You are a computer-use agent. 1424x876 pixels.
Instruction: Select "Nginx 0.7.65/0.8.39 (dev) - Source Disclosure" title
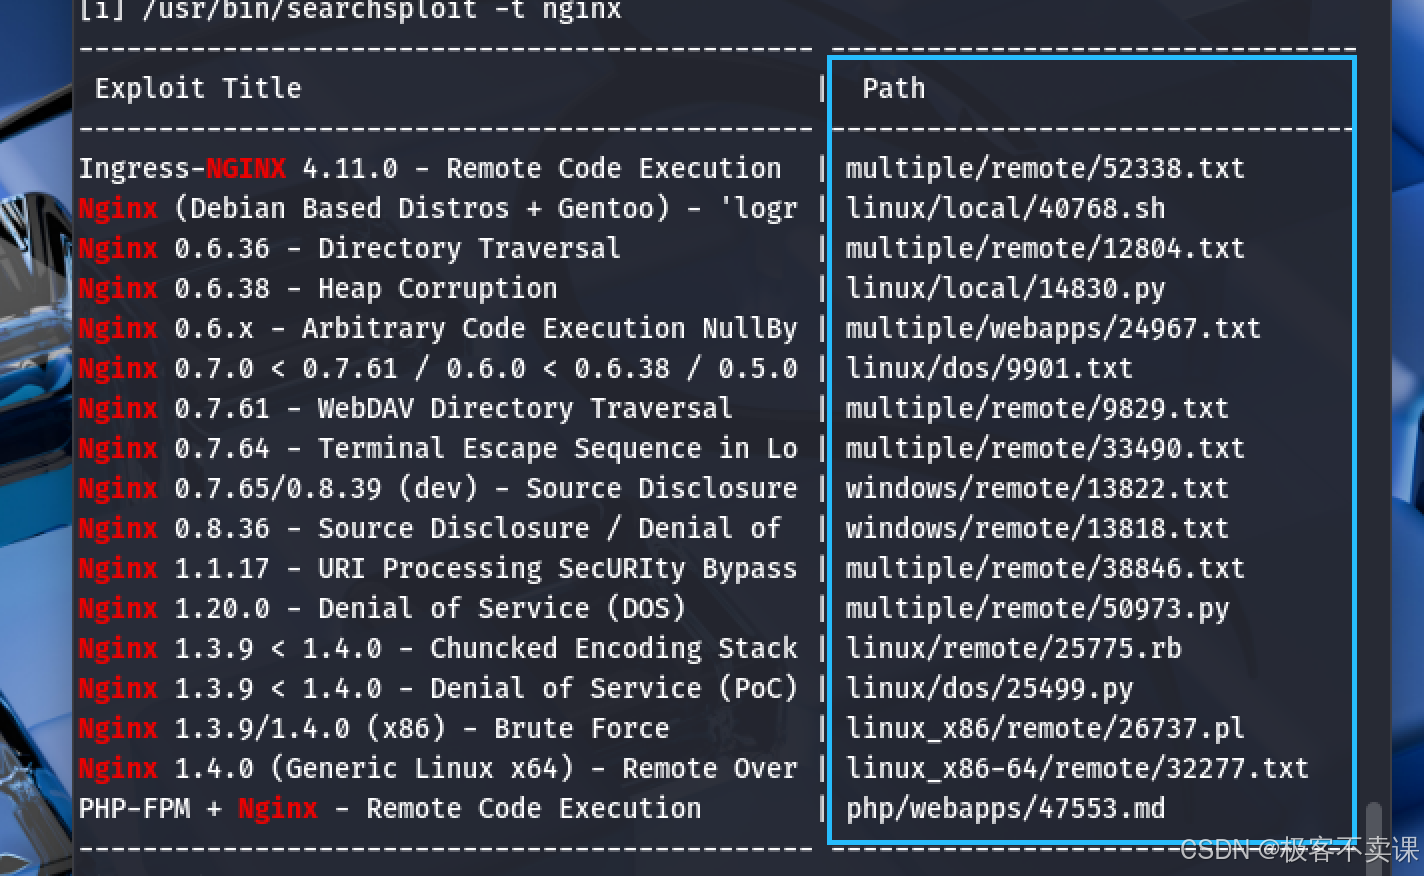click(438, 488)
